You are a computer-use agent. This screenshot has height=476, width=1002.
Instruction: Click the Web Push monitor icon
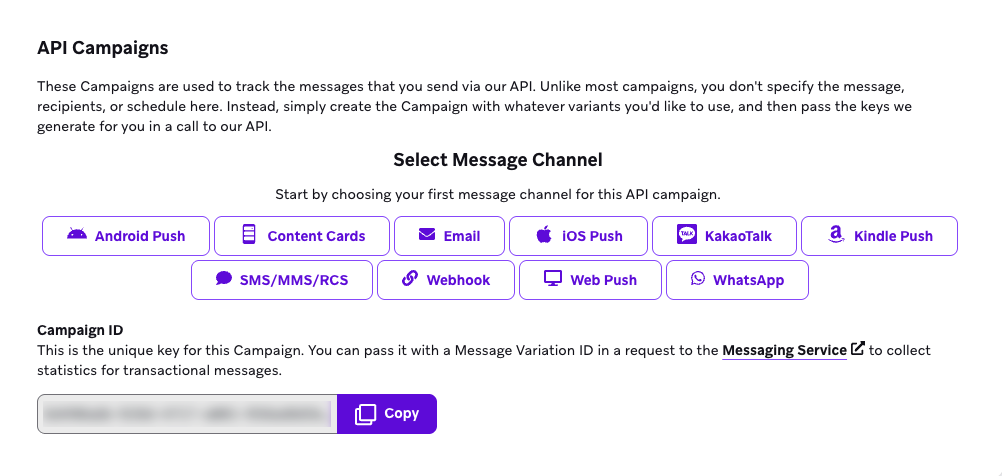[552, 279]
